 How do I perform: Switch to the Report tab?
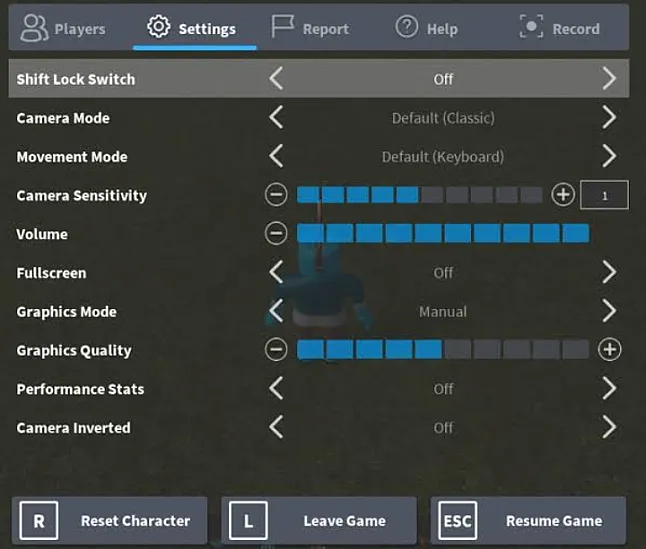tap(310, 28)
